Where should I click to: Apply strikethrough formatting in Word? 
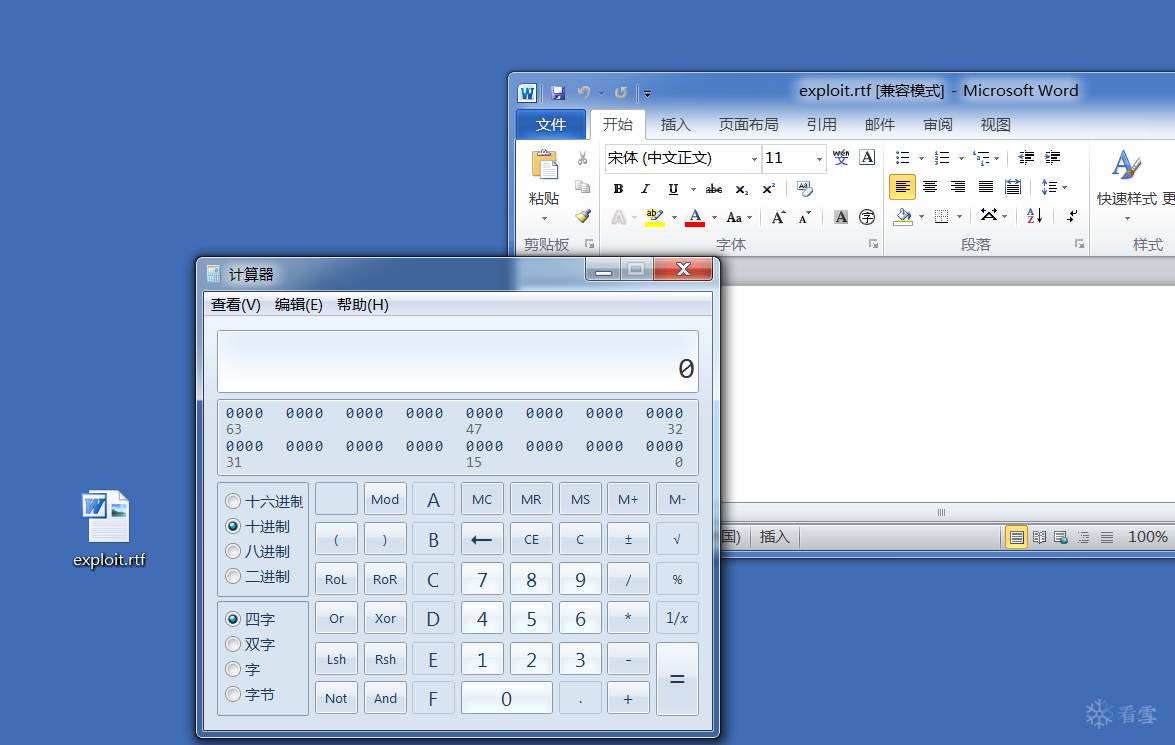(713, 189)
